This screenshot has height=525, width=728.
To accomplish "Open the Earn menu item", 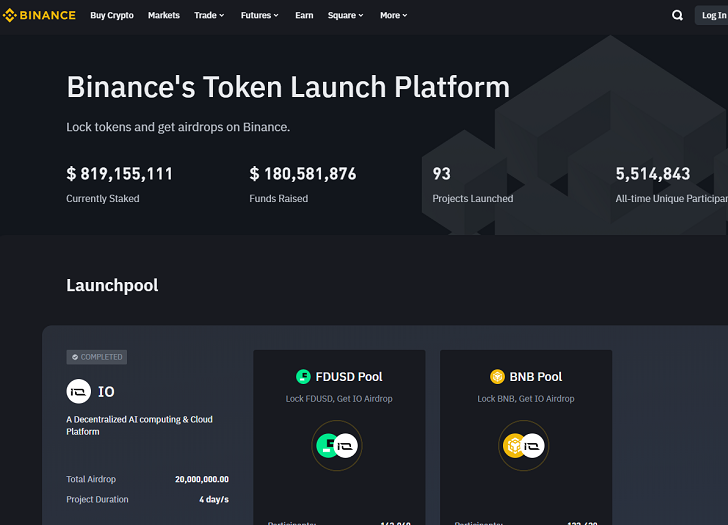I will pos(304,15).
